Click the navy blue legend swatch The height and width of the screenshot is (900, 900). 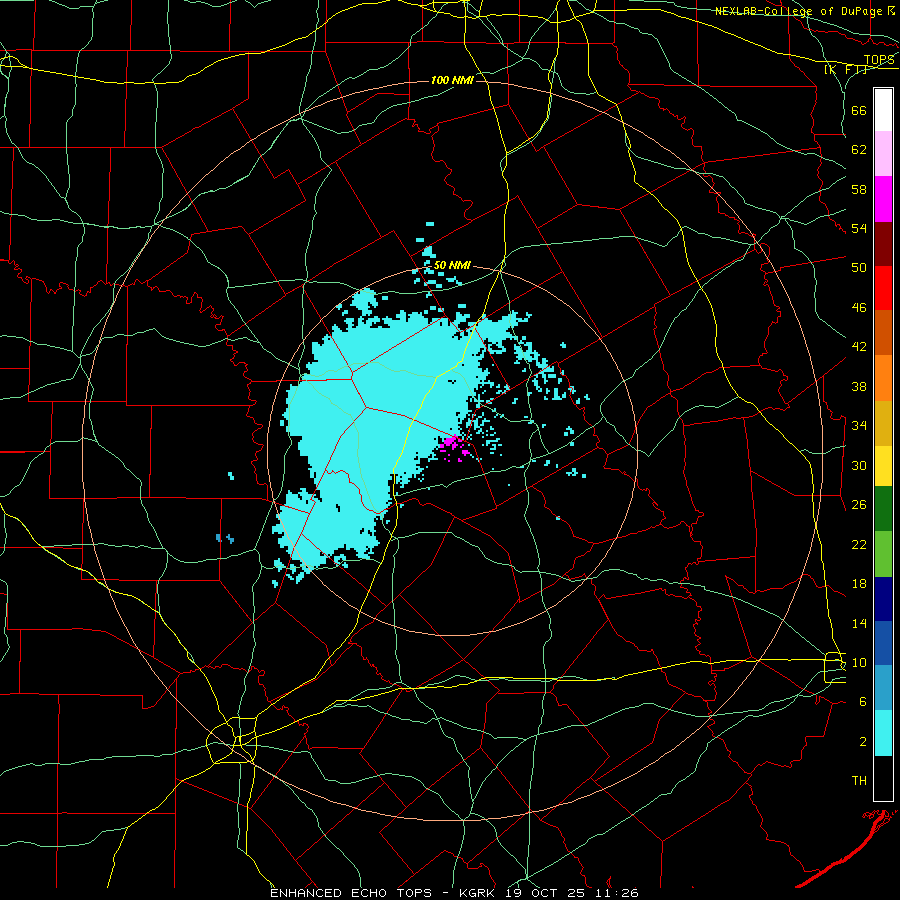tap(883, 599)
